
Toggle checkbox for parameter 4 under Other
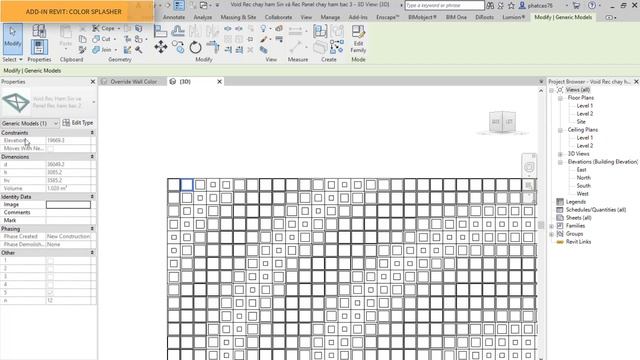(50, 284)
